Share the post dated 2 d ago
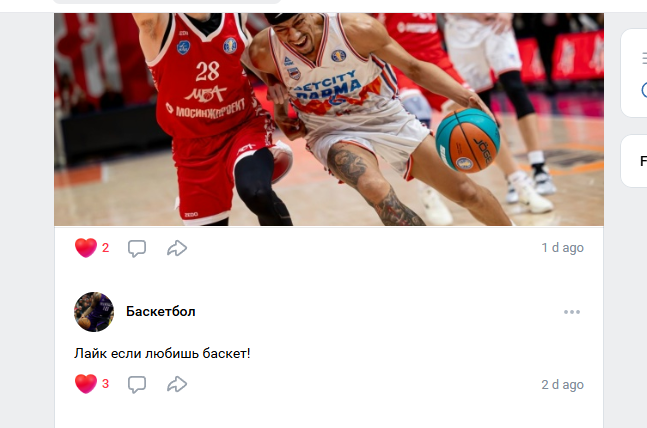Image resolution: width=647 pixels, height=428 pixels. (x=177, y=384)
